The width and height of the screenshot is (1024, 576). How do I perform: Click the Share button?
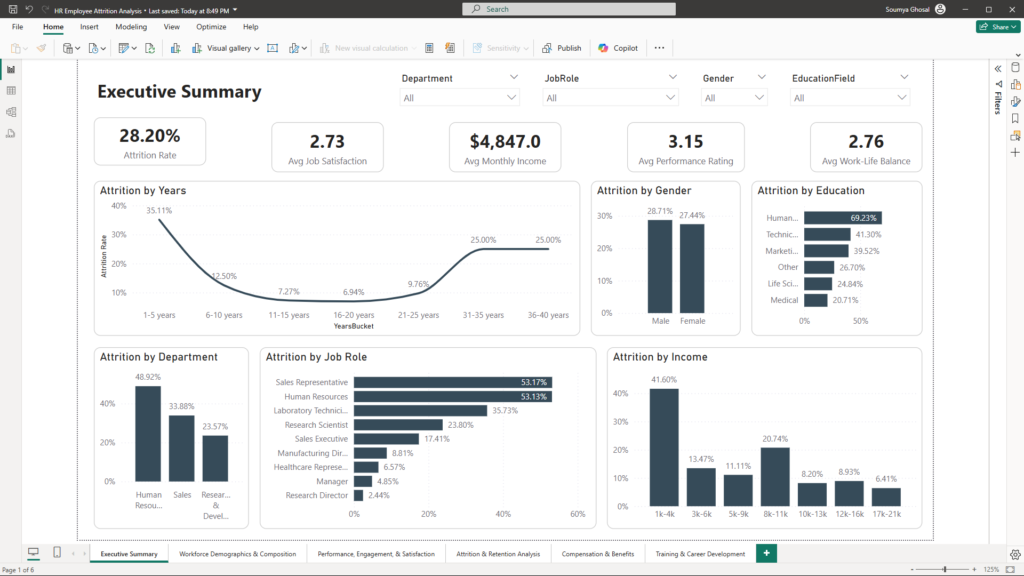[x=997, y=27]
